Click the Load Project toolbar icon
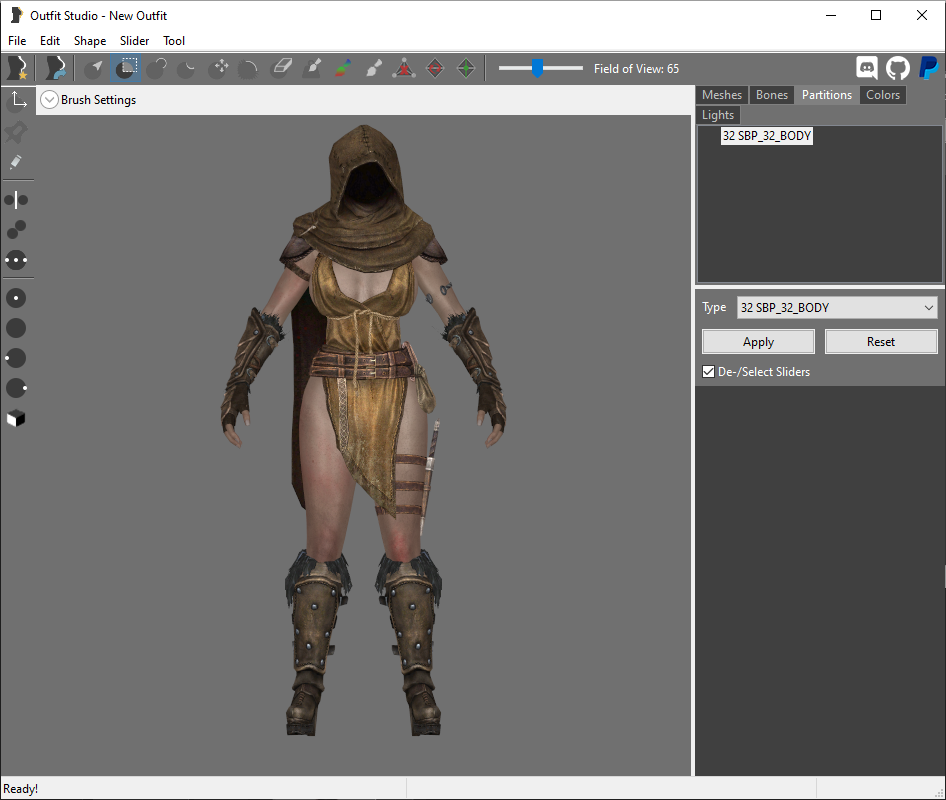 (x=55, y=68)
